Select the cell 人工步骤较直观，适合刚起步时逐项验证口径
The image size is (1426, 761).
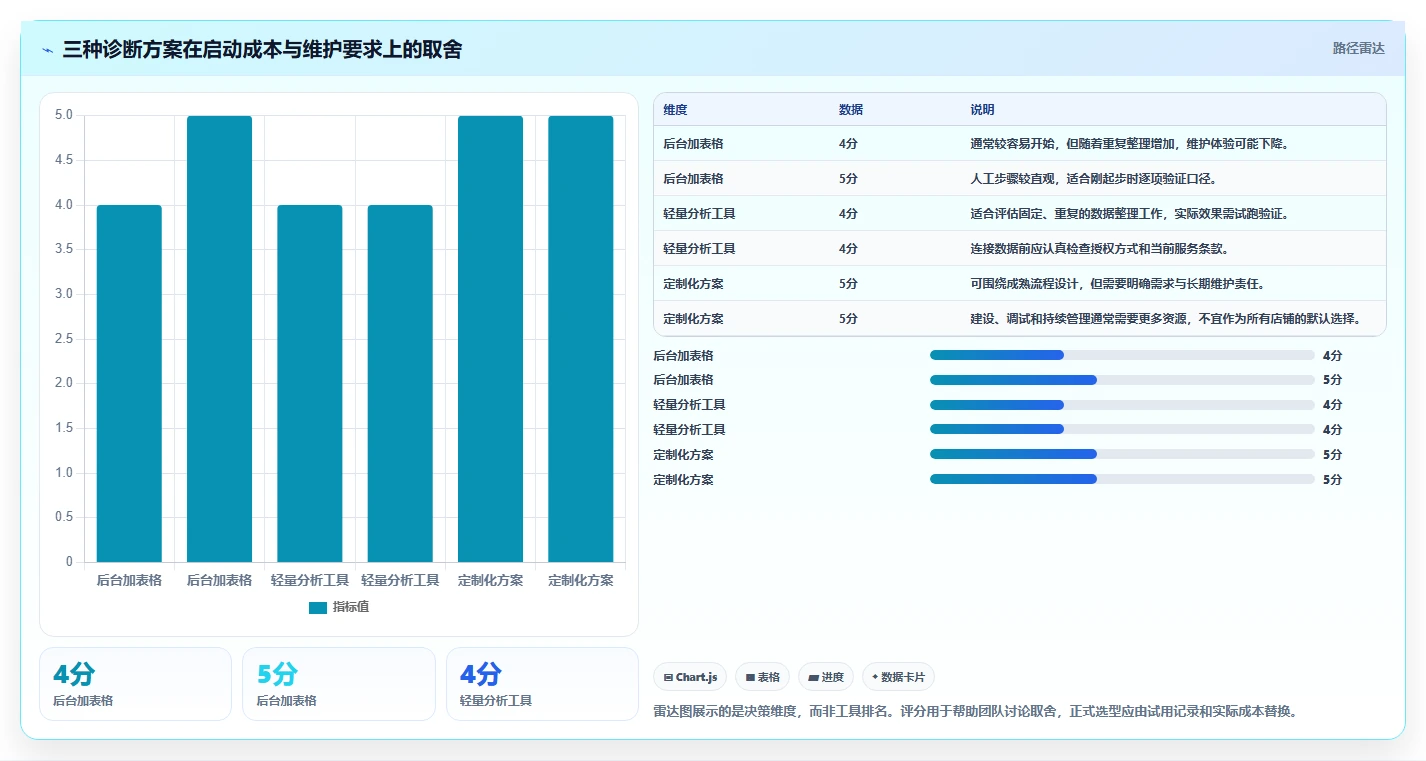tap(1093, 179)
